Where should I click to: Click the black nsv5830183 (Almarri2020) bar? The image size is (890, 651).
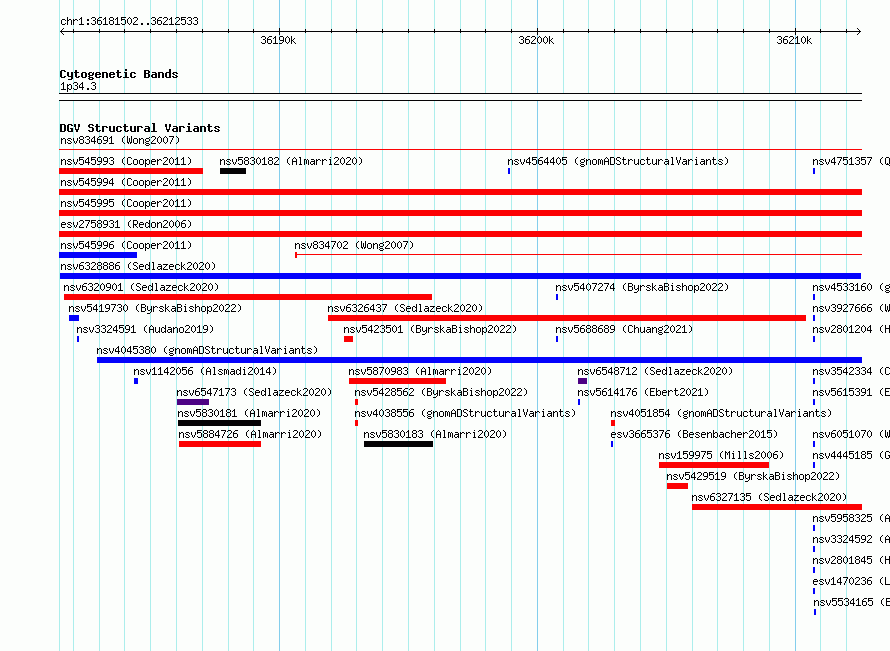coord(398,444)
